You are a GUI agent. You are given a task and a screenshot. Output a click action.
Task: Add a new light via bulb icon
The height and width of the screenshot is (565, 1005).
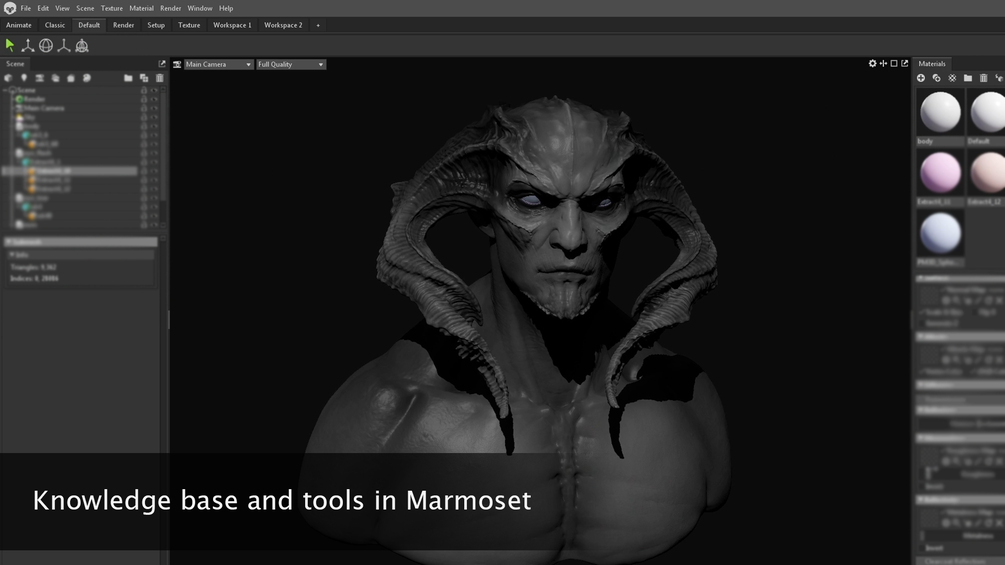coord(24,78)
